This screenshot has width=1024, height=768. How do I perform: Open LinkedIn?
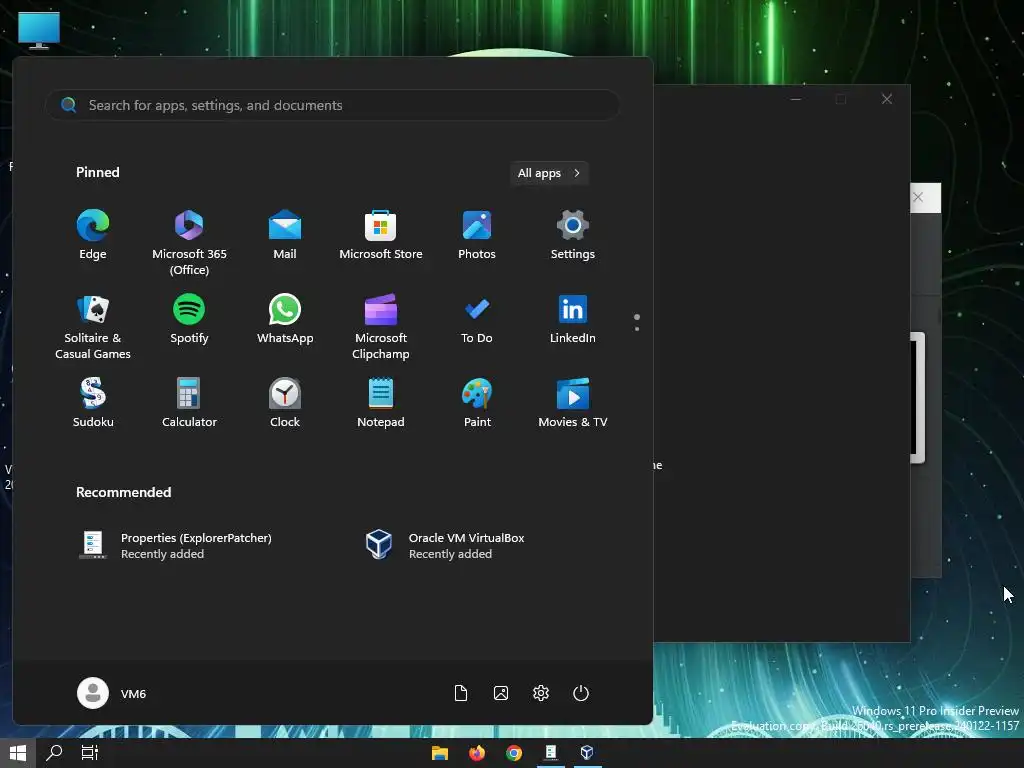[x=573, y=319]
